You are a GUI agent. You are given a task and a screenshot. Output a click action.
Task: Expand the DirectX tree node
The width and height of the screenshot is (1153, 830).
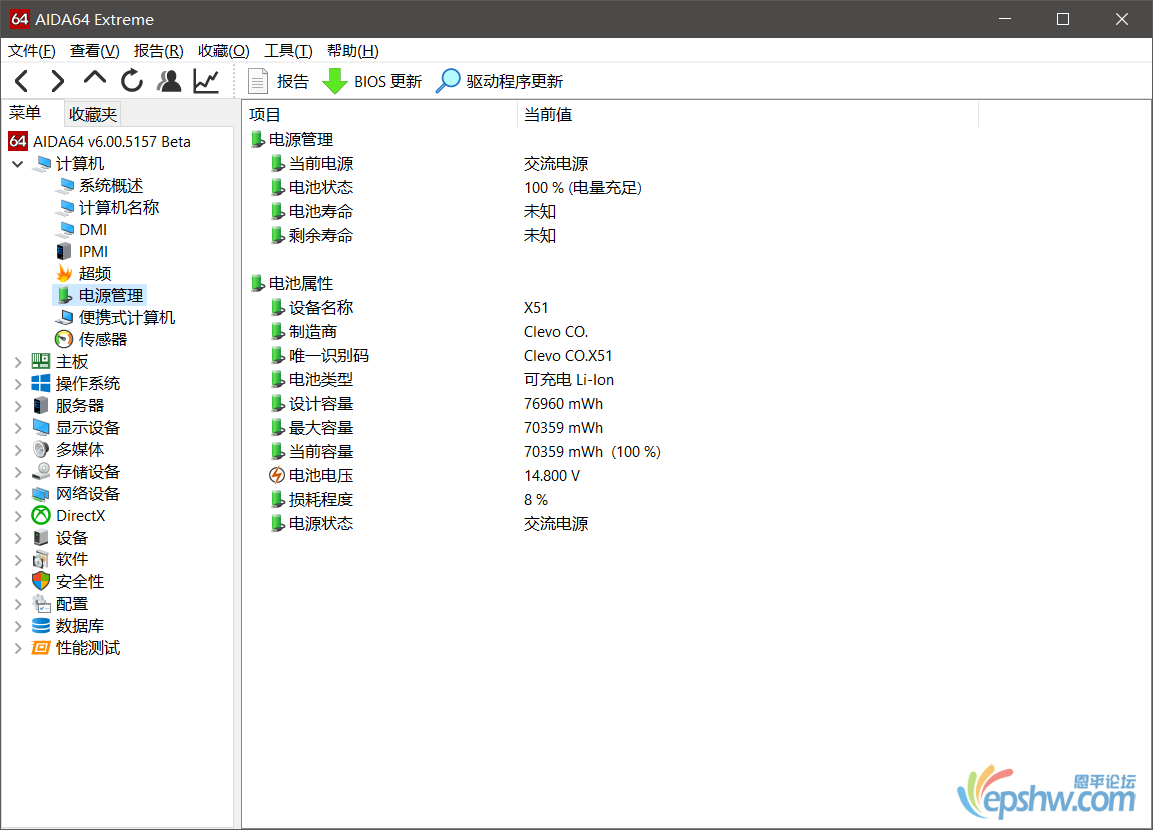point(18,516)
